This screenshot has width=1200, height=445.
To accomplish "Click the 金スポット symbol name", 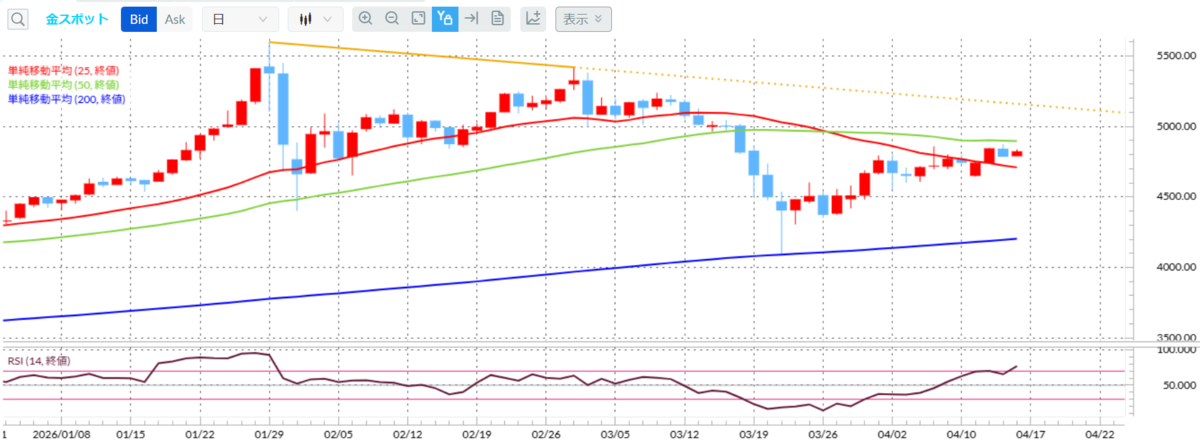I will [x=78, y=19].
